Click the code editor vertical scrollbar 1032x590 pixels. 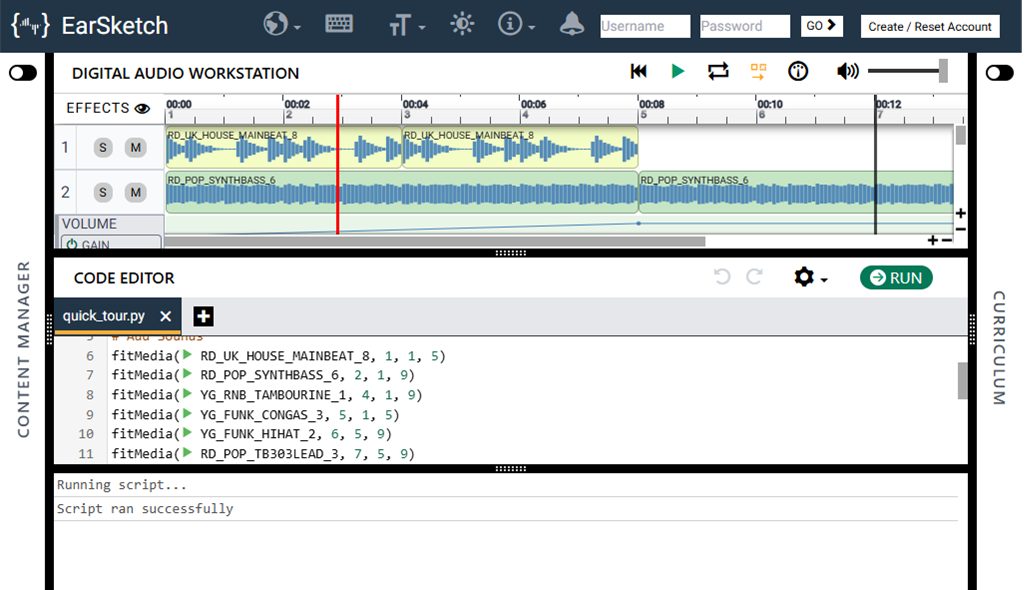(x=962, y=381)
